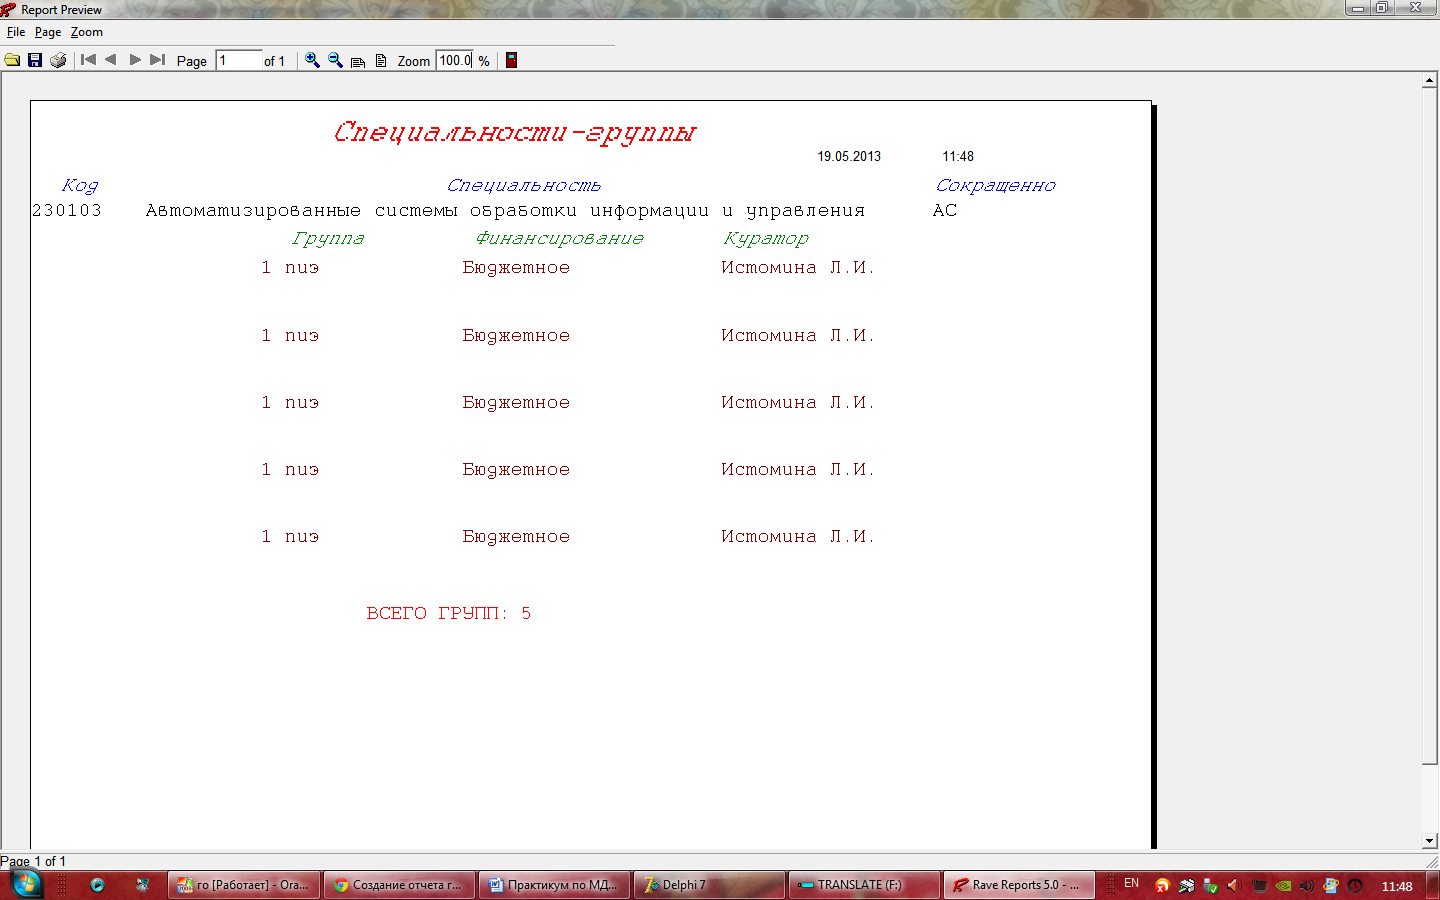Go to next page arrow
This screenshot has width=1440, height=900.
134,60
